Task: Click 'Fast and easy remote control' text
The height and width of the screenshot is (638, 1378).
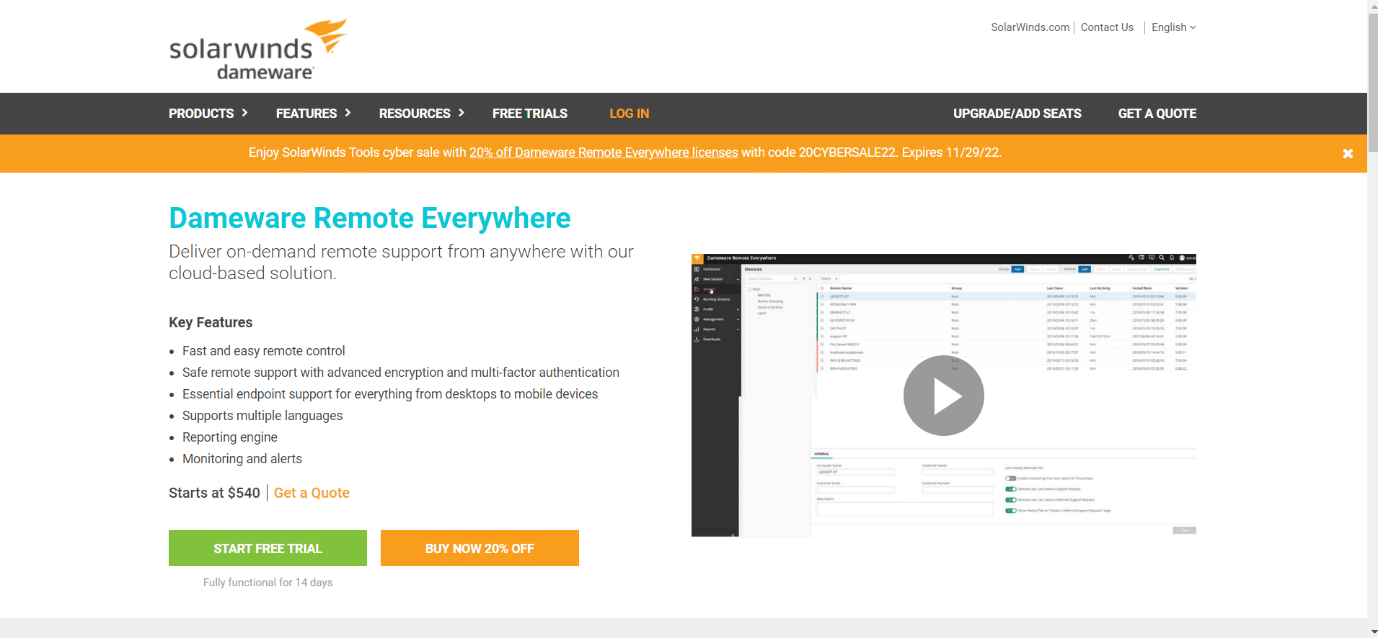Action: coord(264,351)
